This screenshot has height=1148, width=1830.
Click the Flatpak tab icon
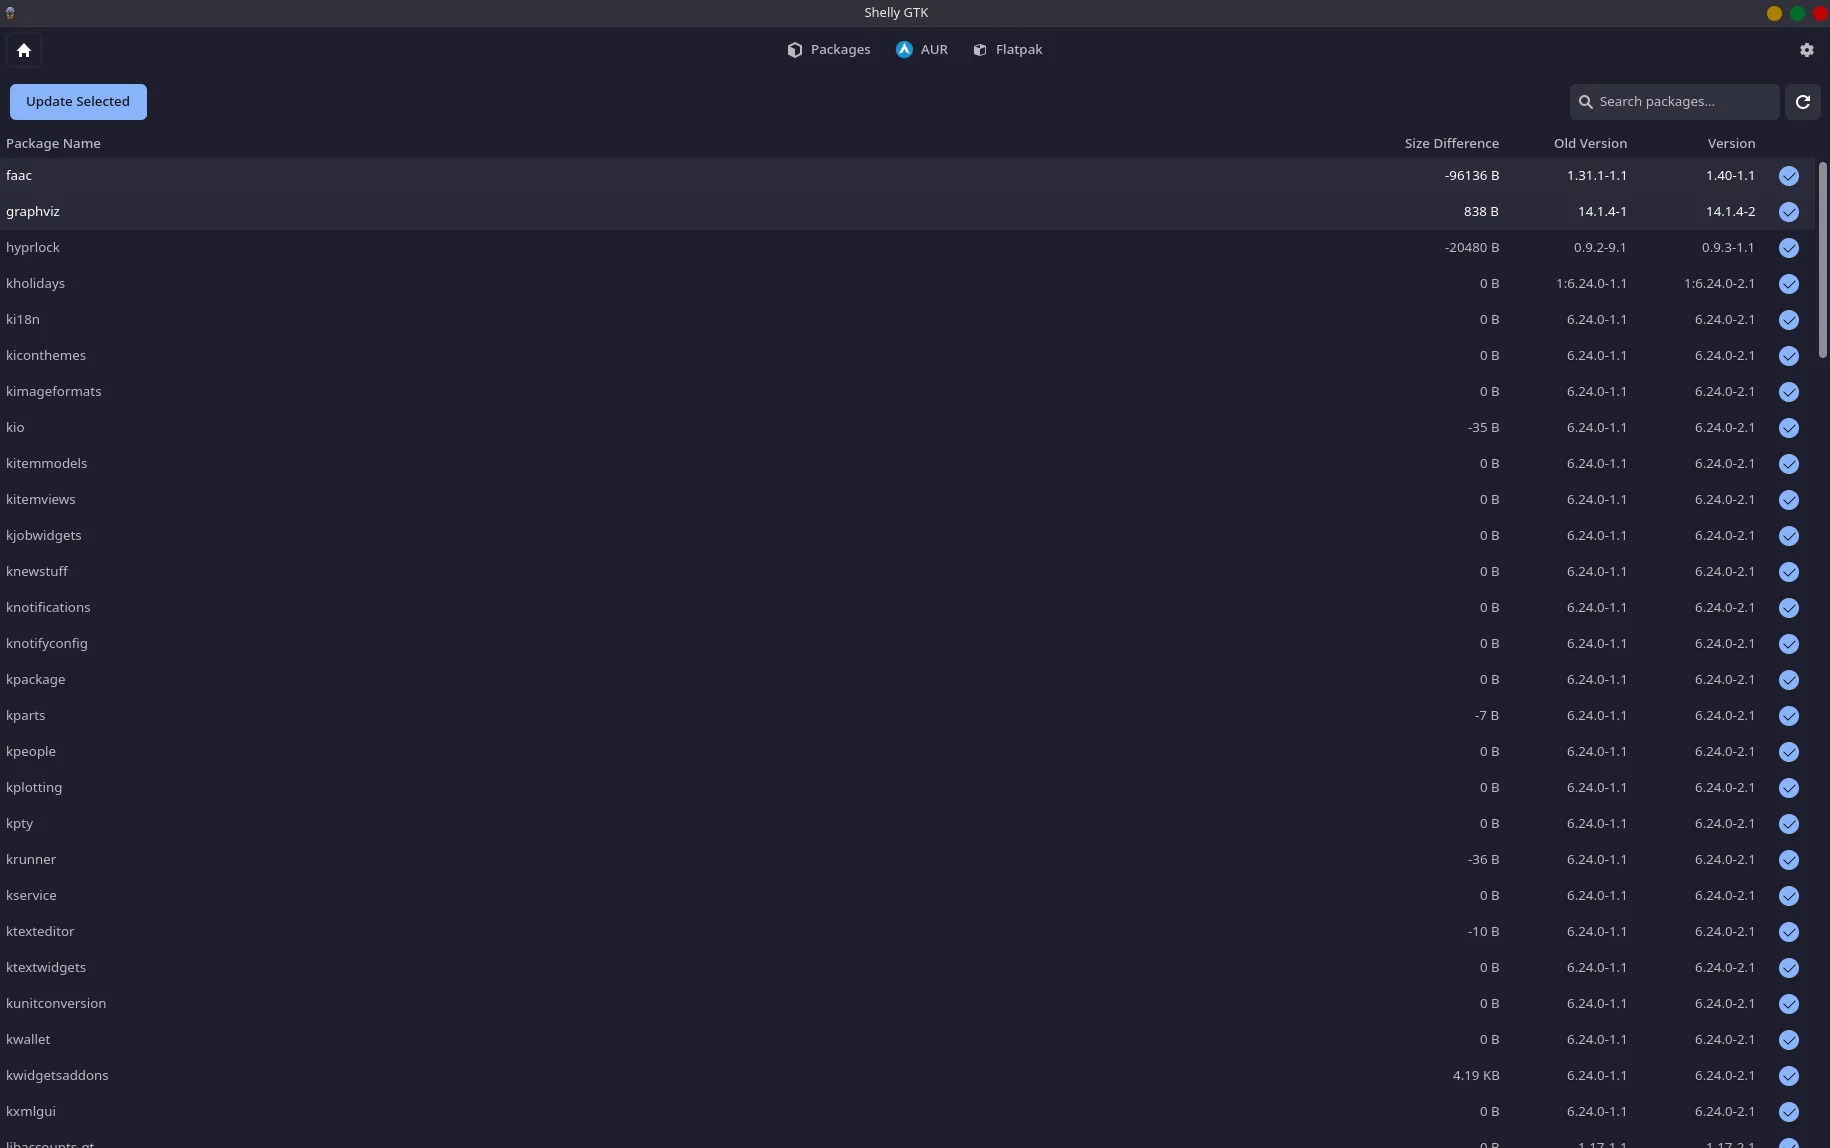[980, 50]
